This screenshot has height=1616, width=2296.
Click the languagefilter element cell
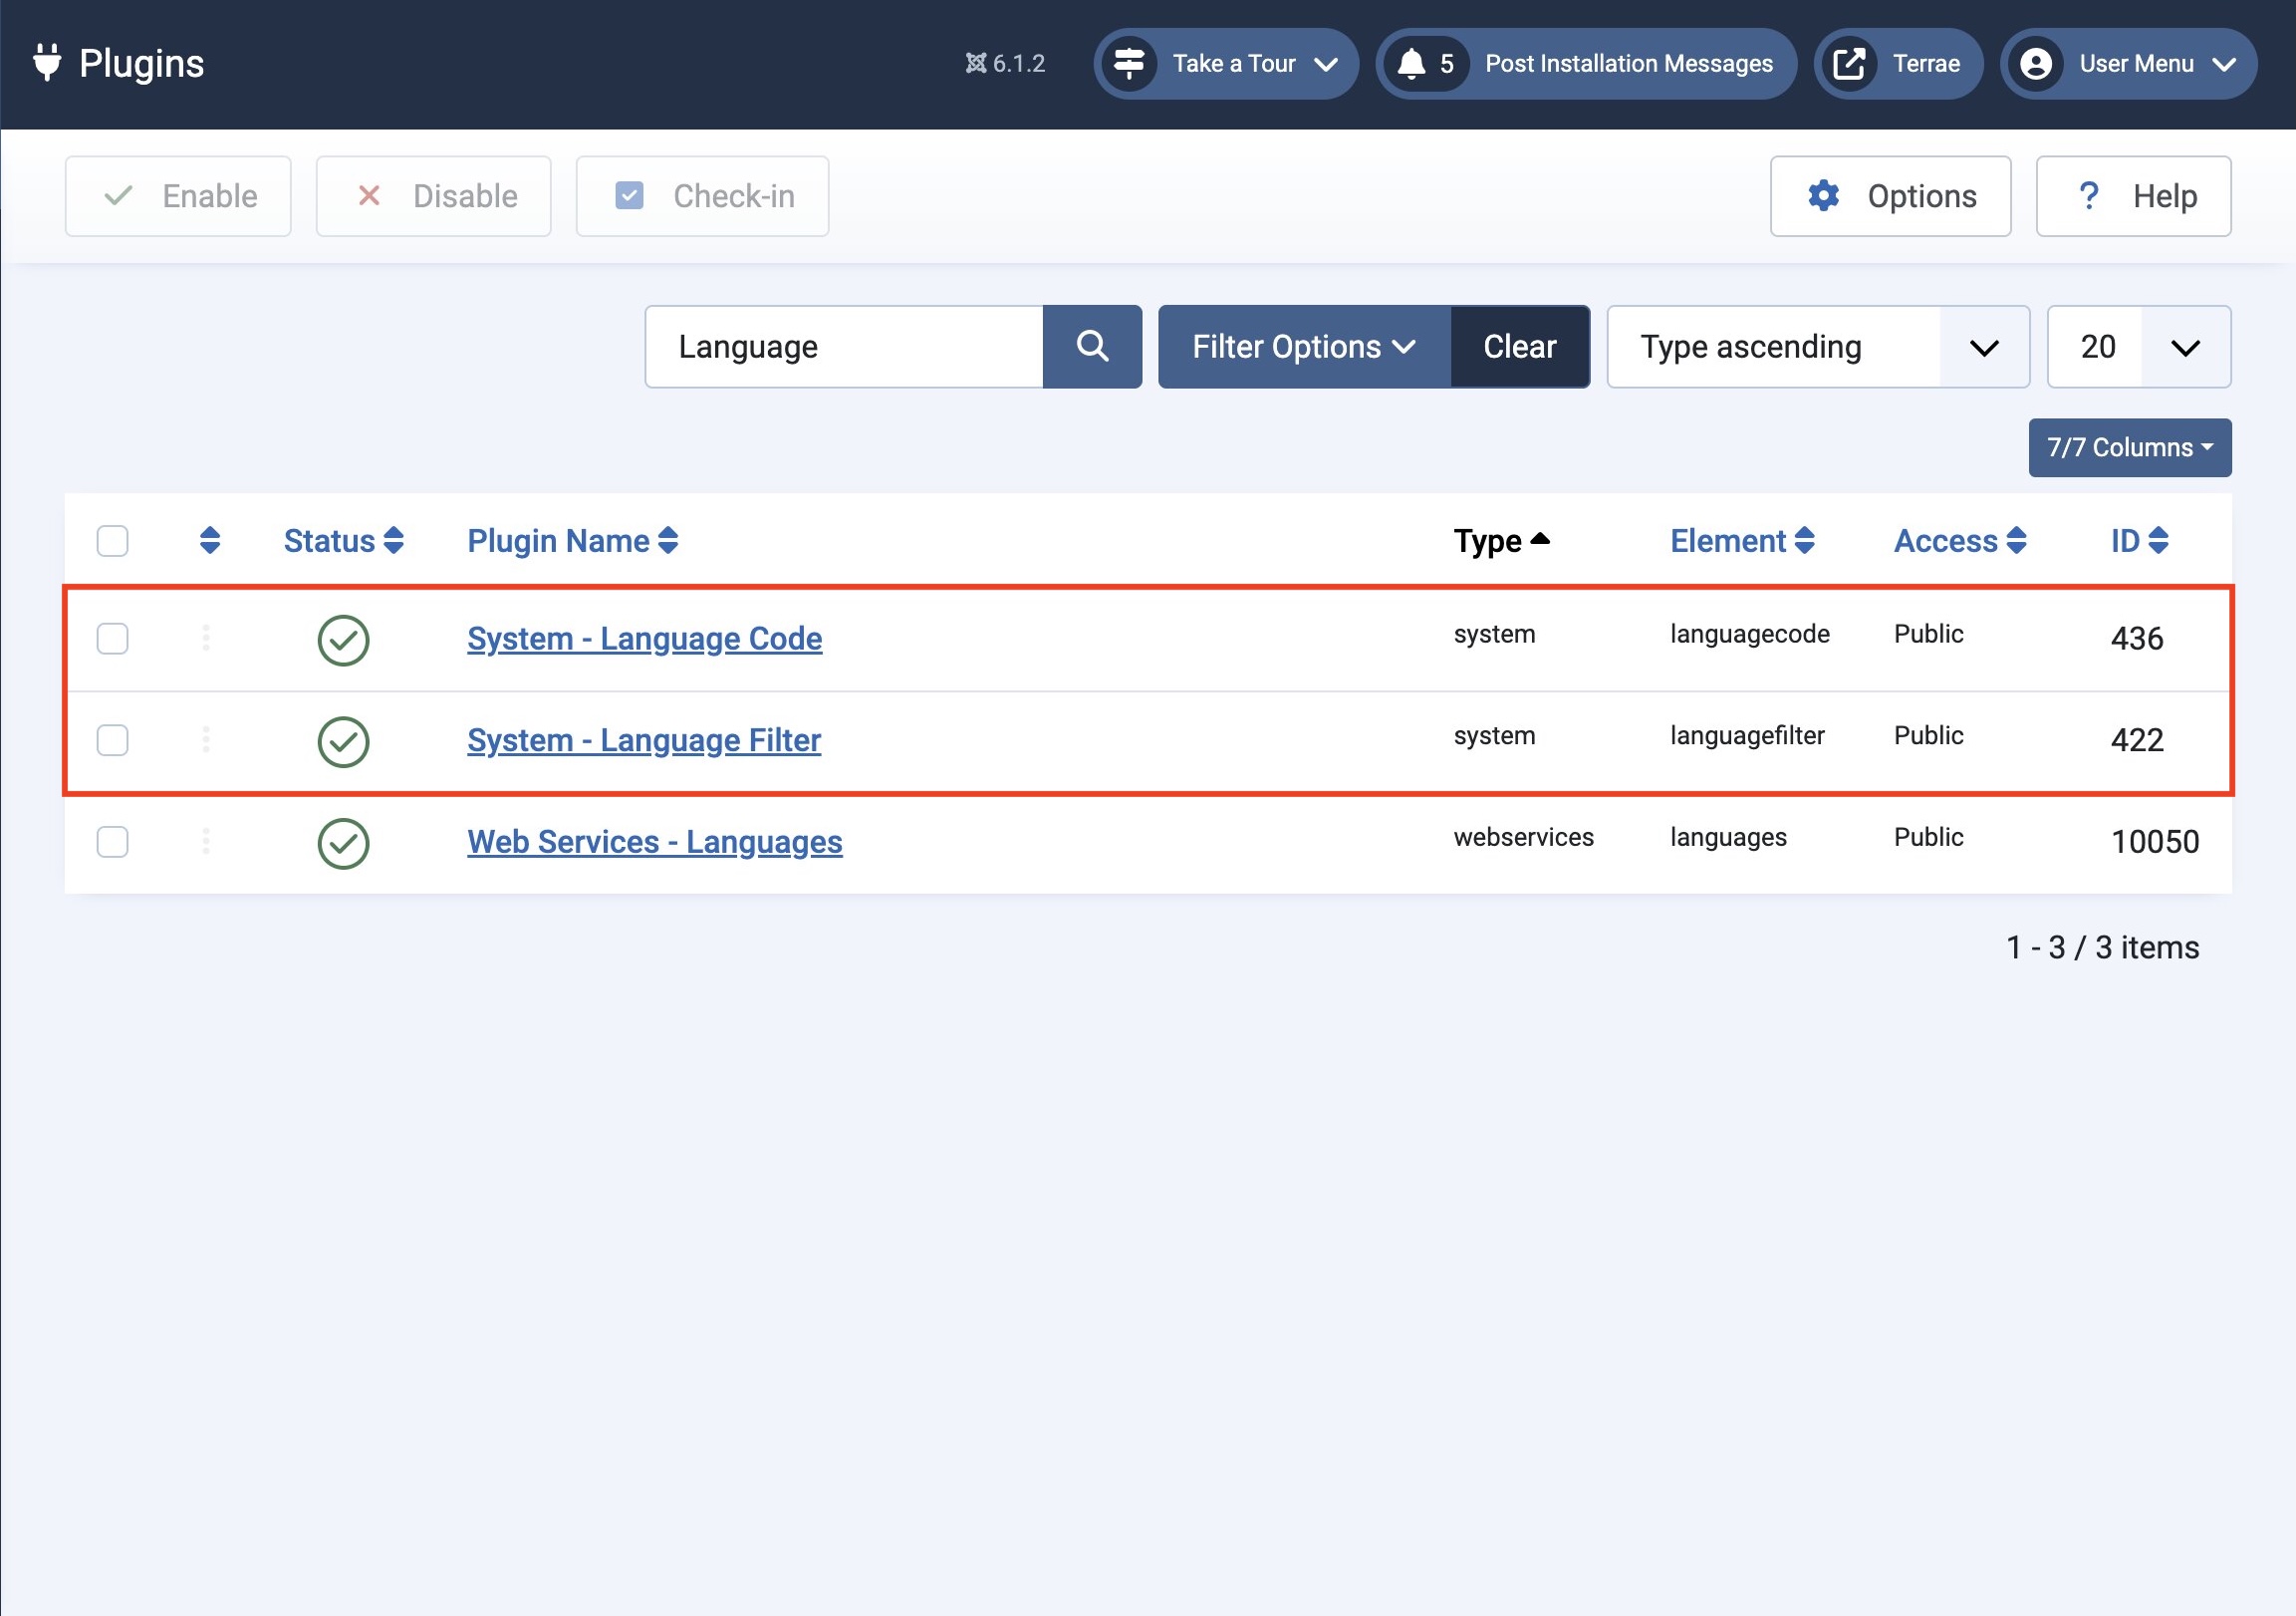tap(1747, 736)
